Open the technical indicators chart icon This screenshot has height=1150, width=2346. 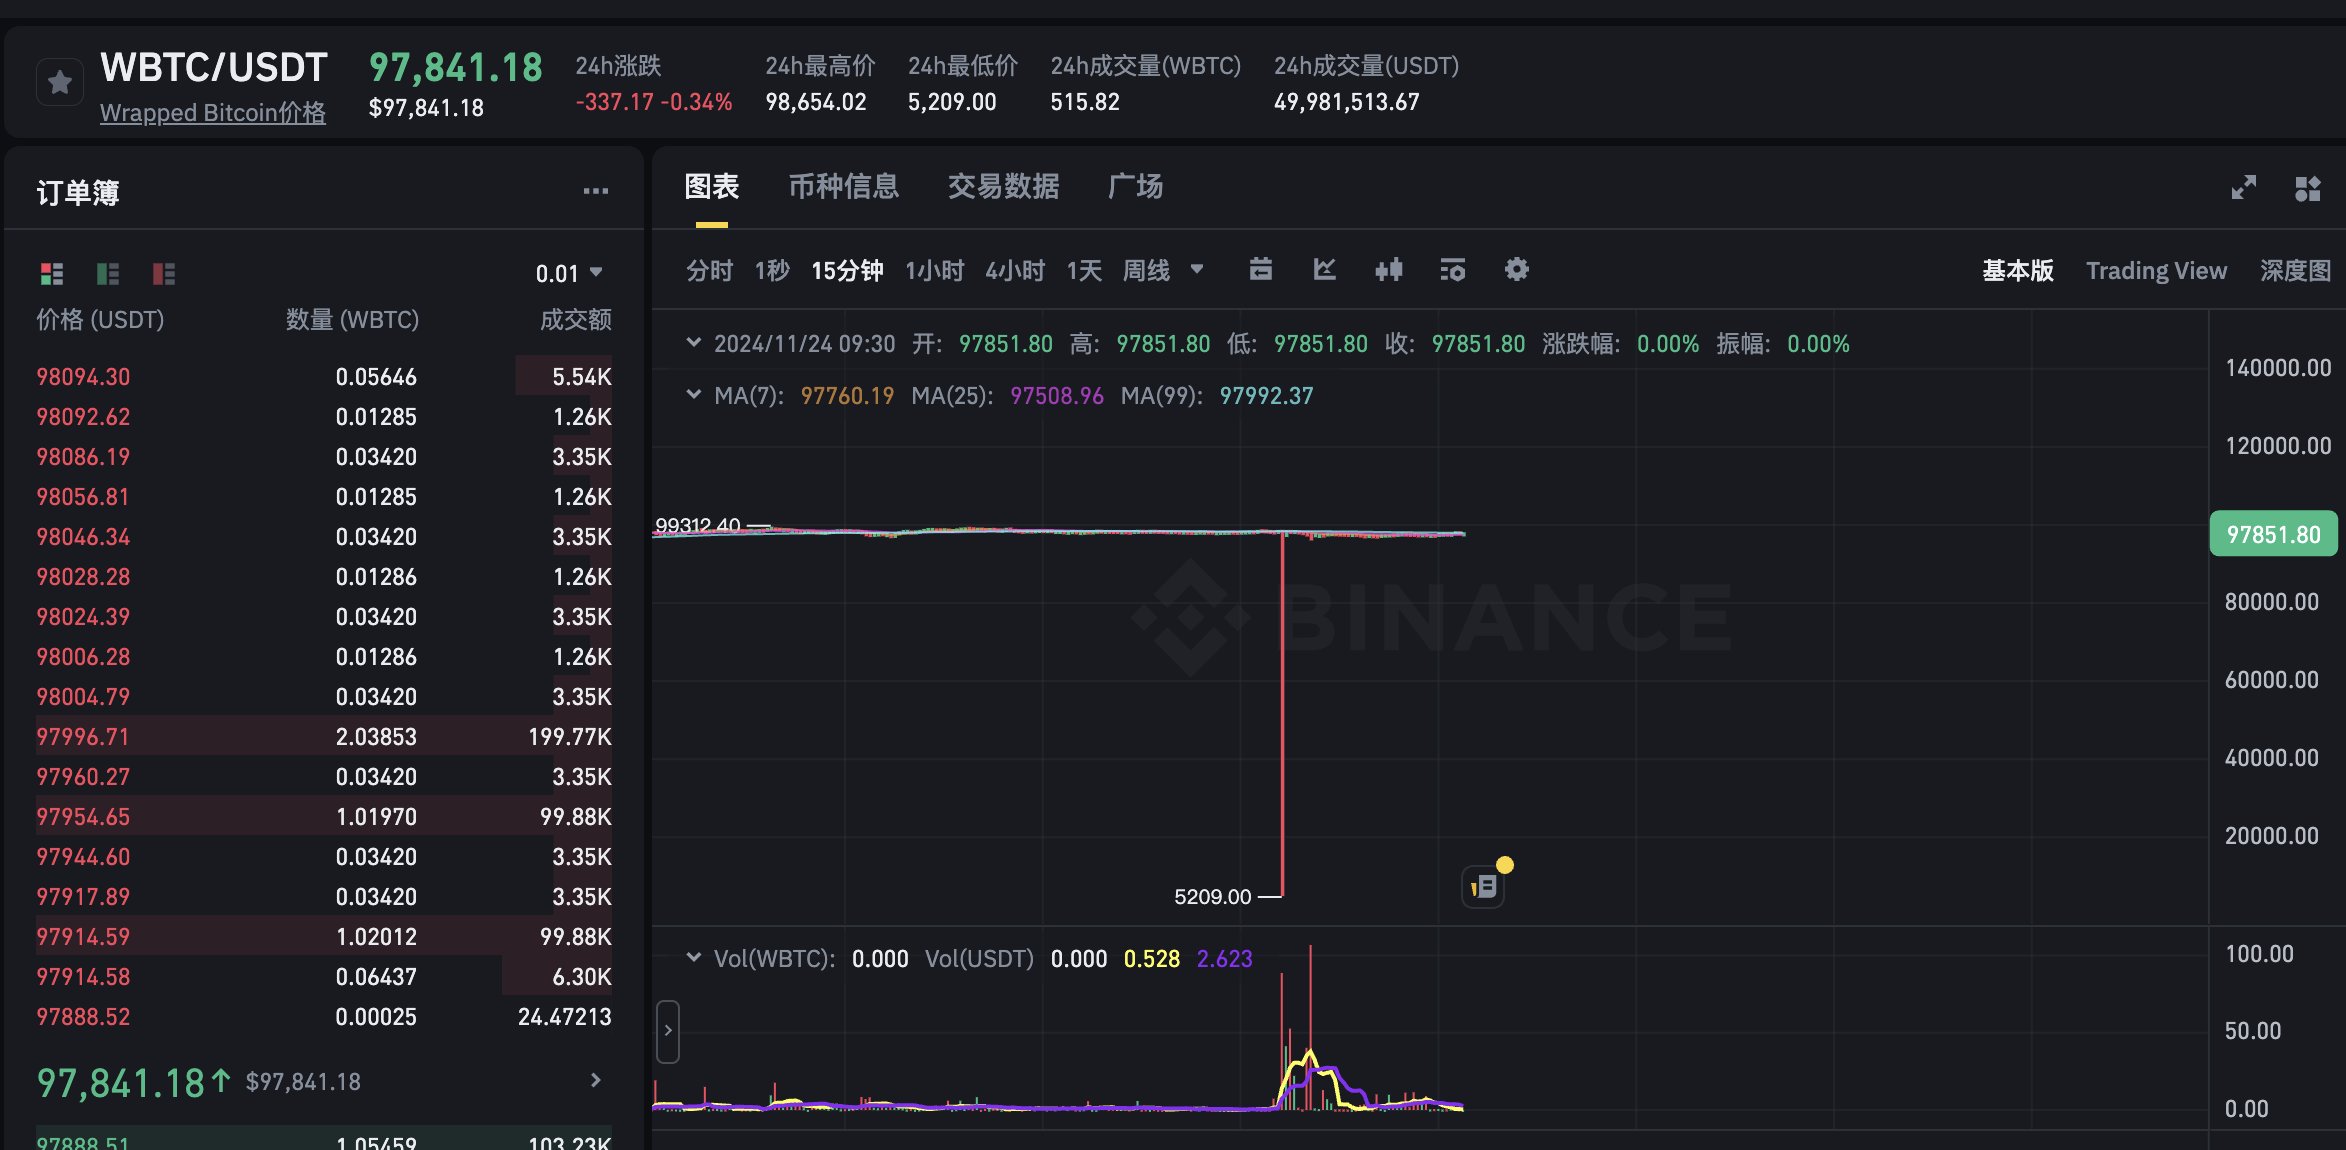[1324, 269]
